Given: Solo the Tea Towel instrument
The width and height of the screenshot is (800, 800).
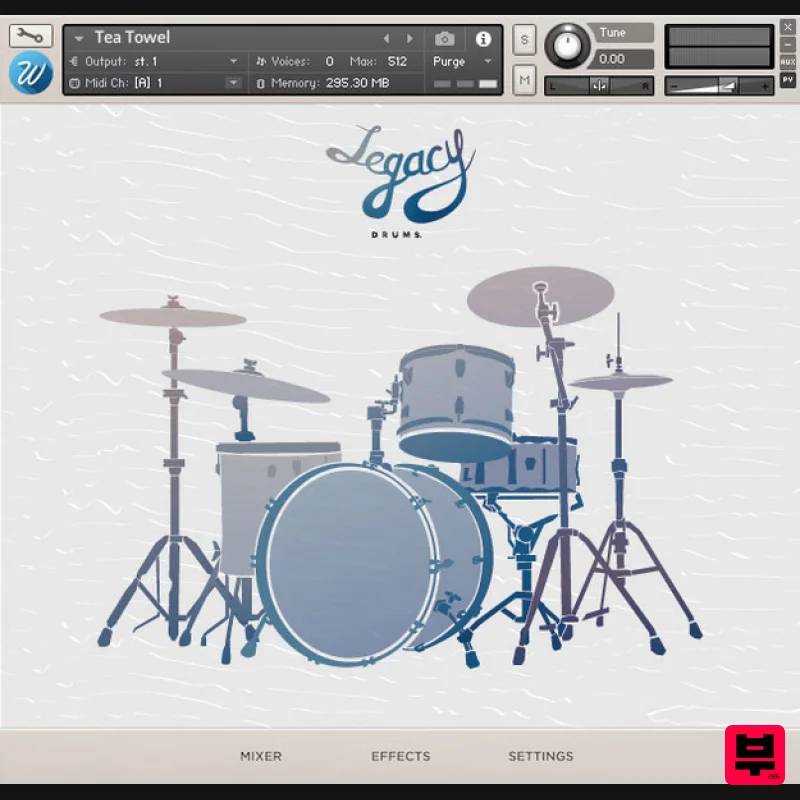Looking at the screenshot, I should coord(524,40).
